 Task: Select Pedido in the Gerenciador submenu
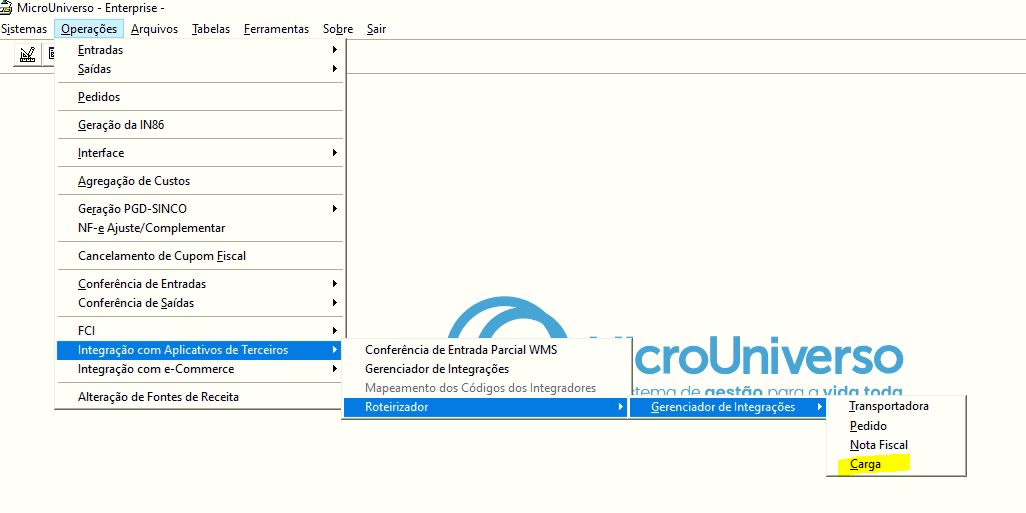click(x=896, y=426)
